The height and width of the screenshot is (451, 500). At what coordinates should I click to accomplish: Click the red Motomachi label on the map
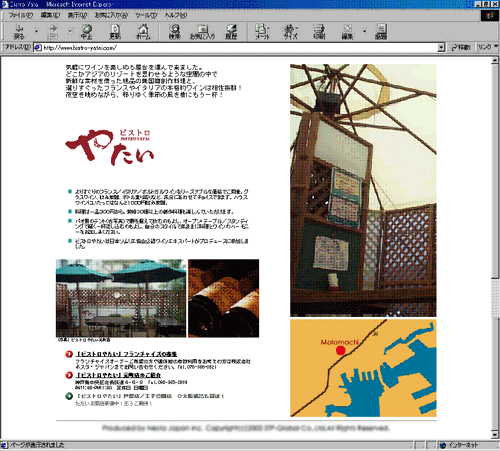[339, 342]
